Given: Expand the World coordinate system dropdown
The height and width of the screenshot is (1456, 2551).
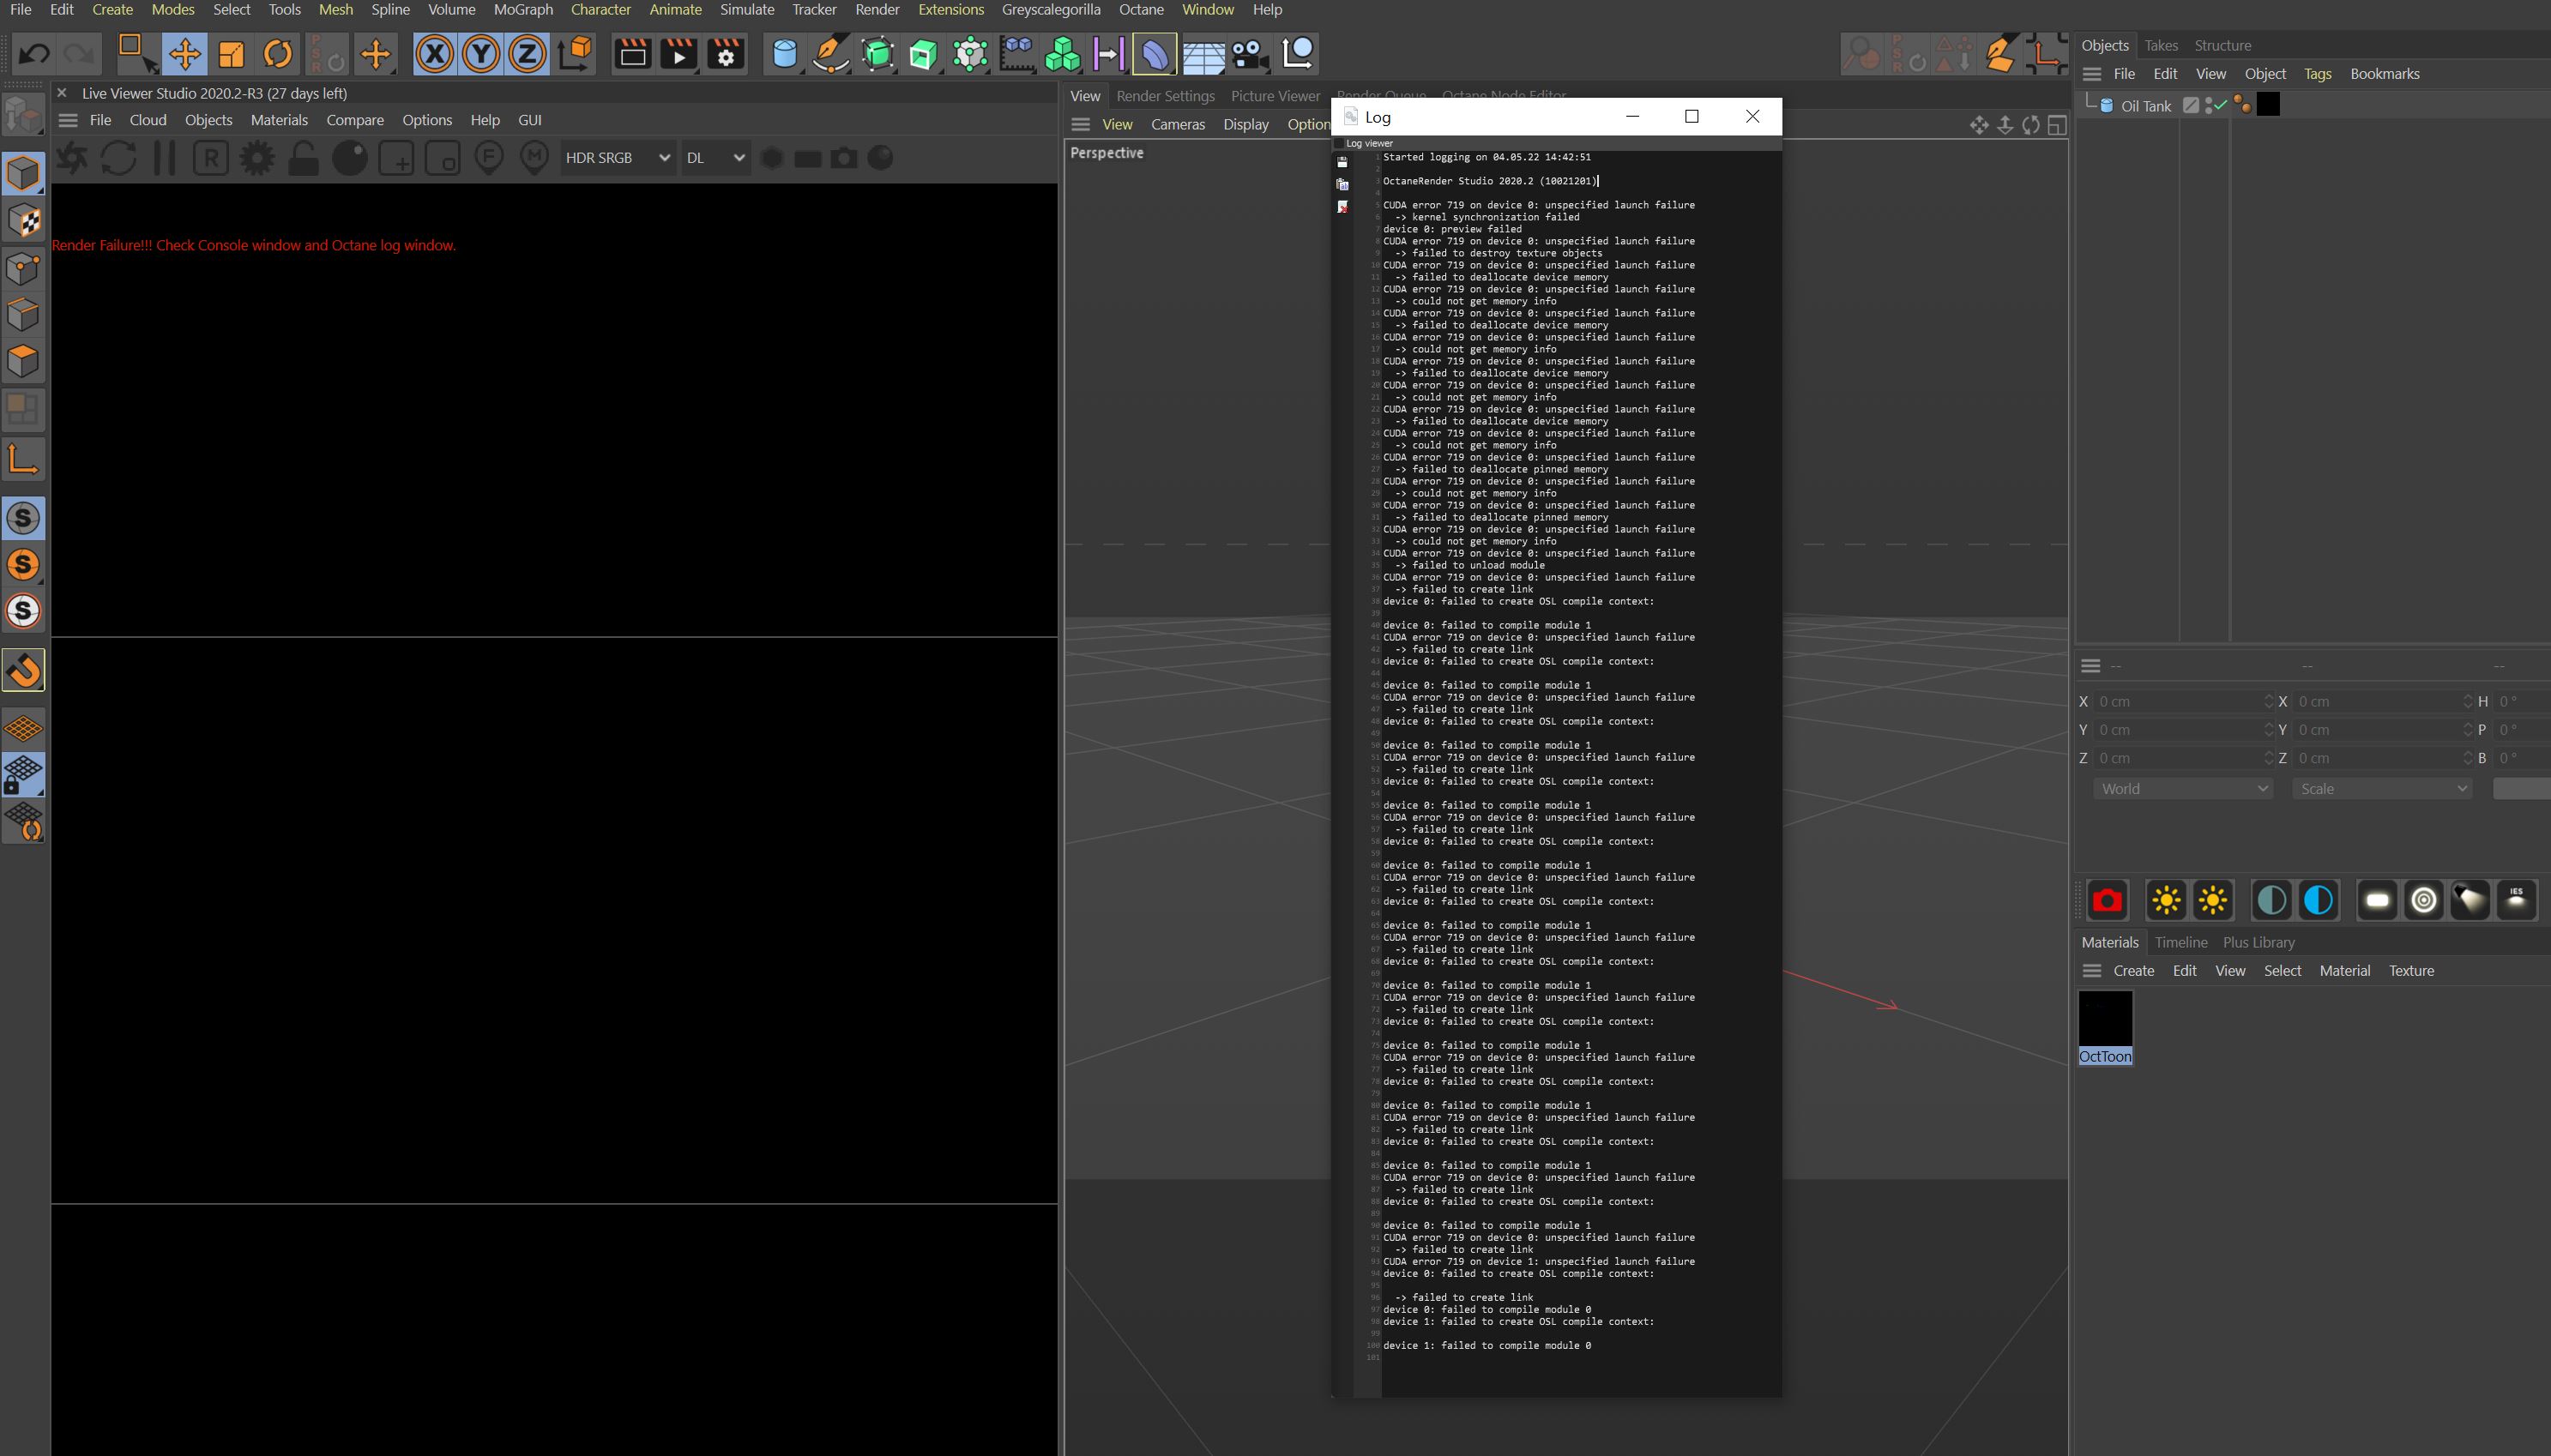Looking at the screenshot, I should click(2183, 789).
